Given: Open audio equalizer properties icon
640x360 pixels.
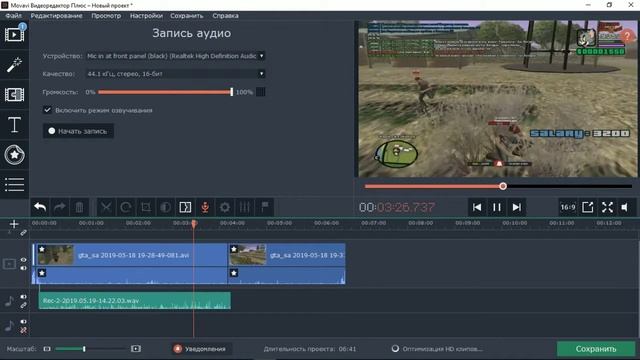Looking at the screenshot, I should click(x=244, y=207).
